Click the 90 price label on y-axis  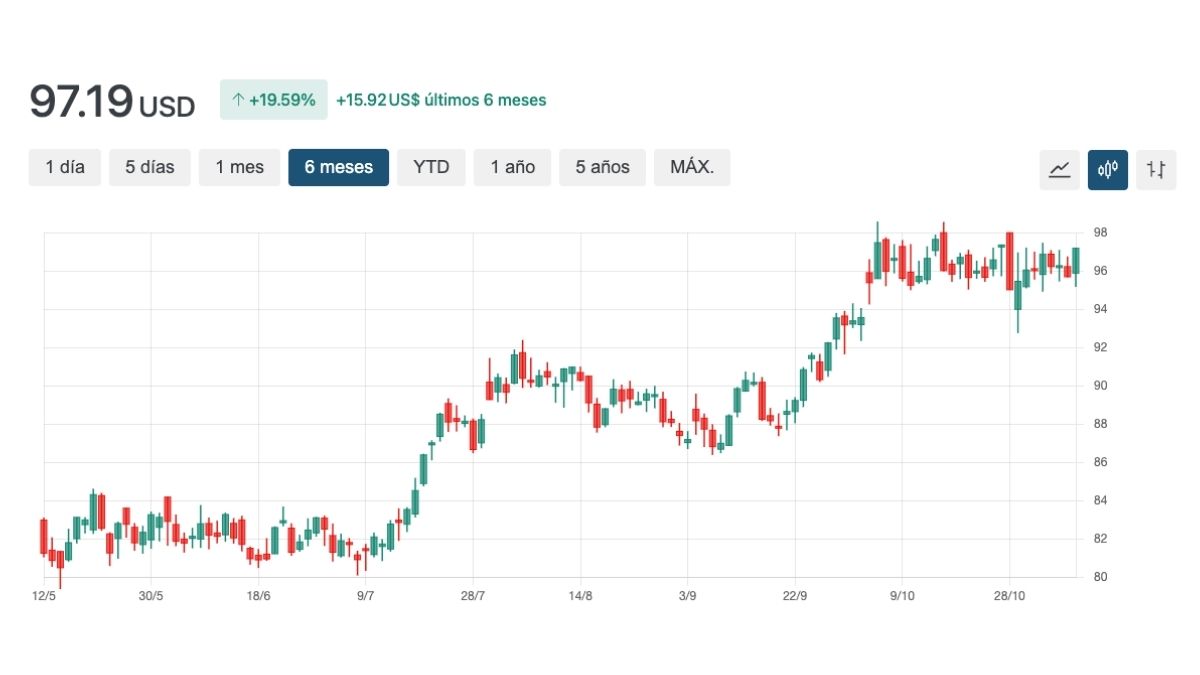click(x=1099, y=386)
